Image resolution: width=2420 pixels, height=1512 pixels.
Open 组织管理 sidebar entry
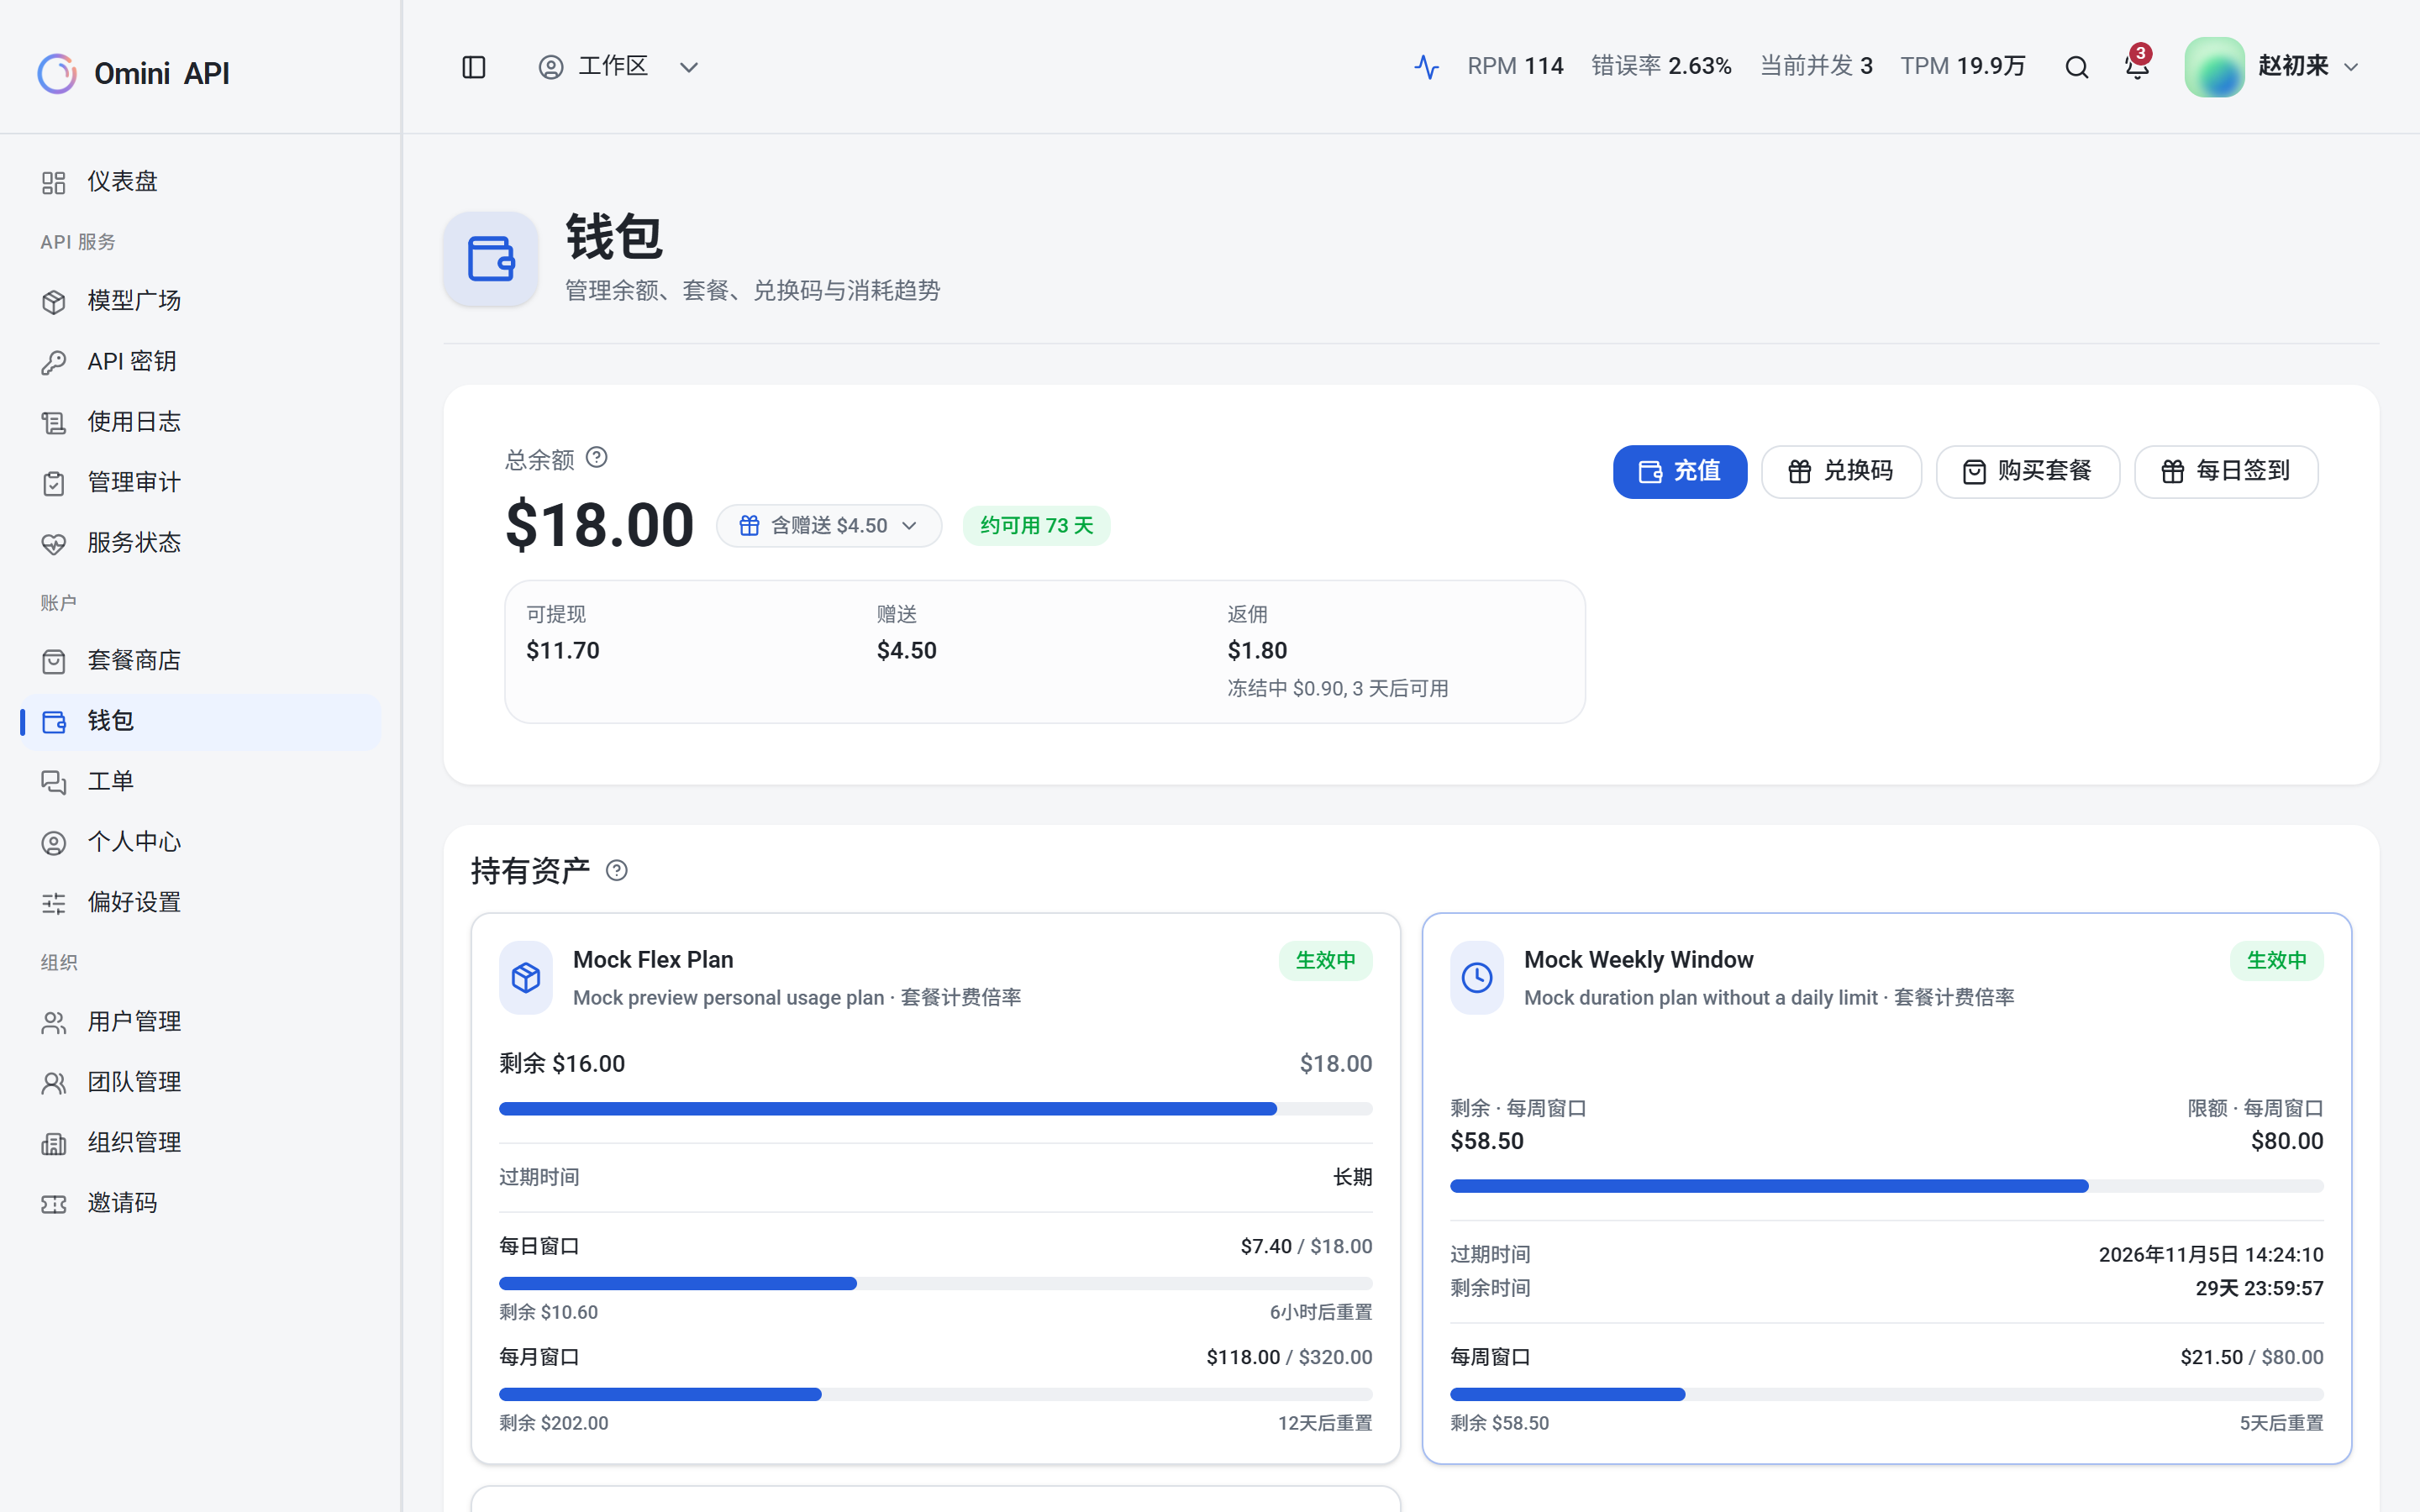[200, 1143]
